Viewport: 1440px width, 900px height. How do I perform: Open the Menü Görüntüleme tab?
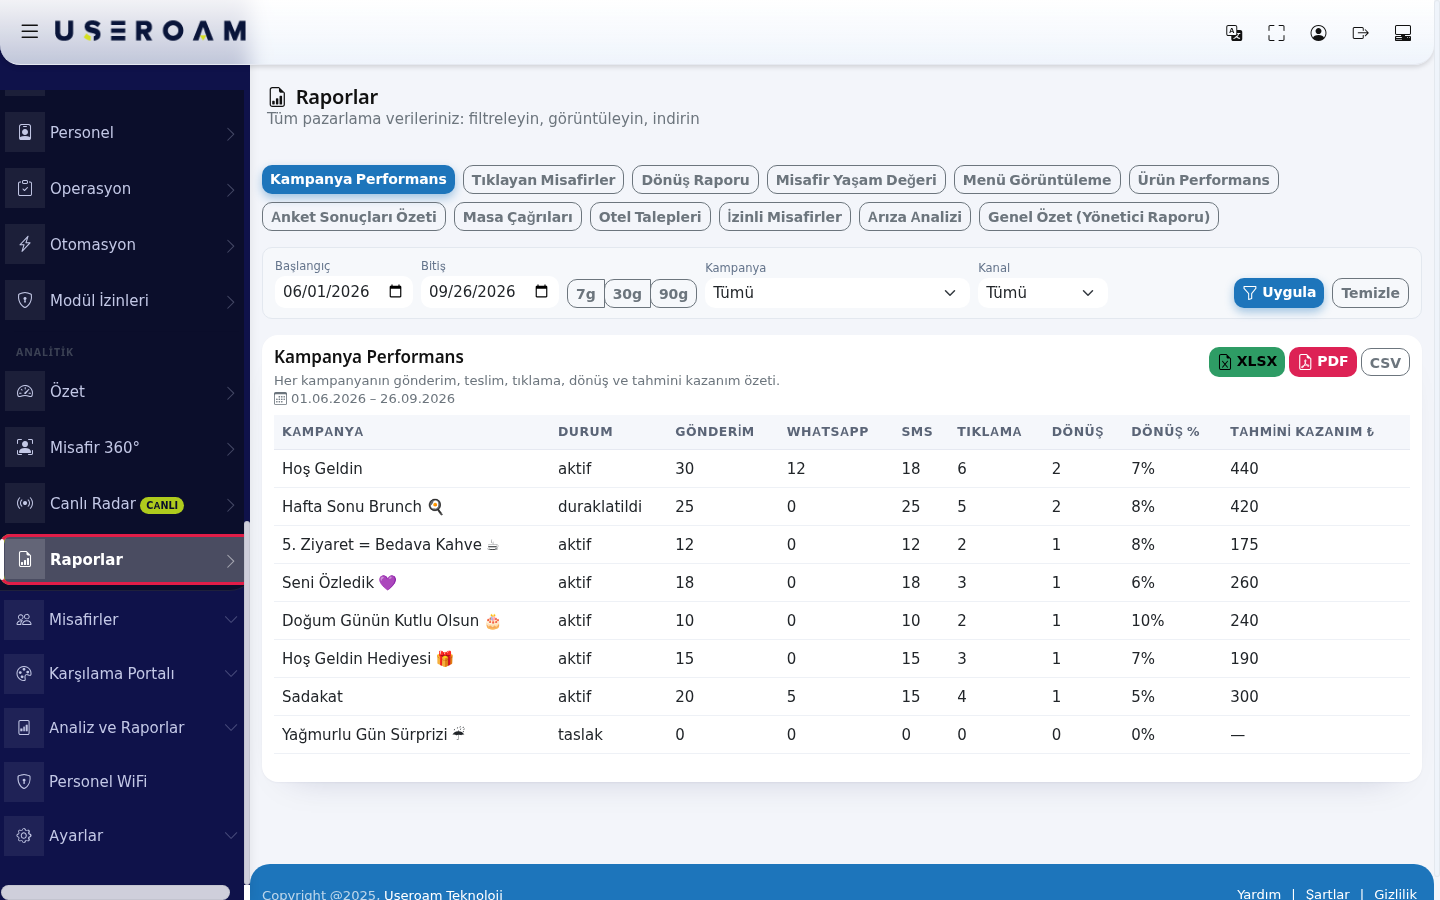tap(1037, 180)
